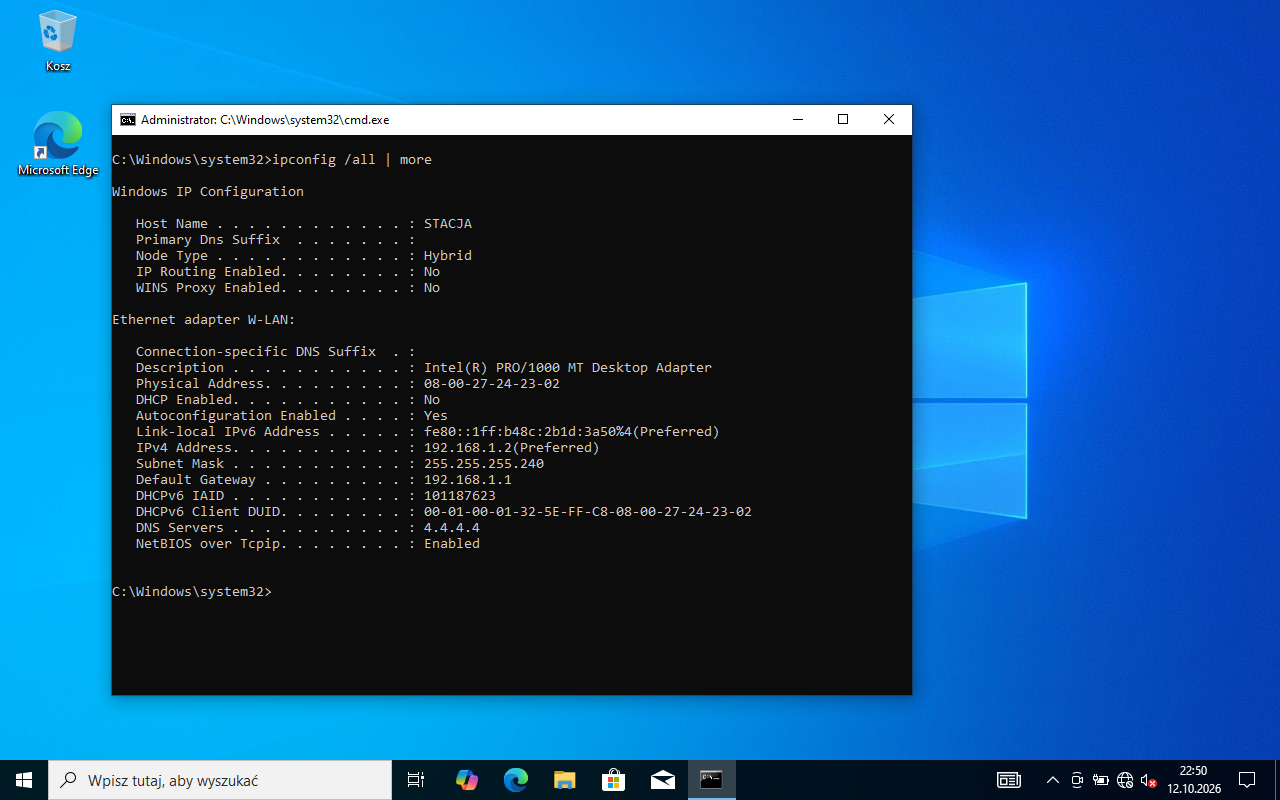1280x800 pixels.
Task: Open the notification center icon
Action: click(x=1247, y=780)
